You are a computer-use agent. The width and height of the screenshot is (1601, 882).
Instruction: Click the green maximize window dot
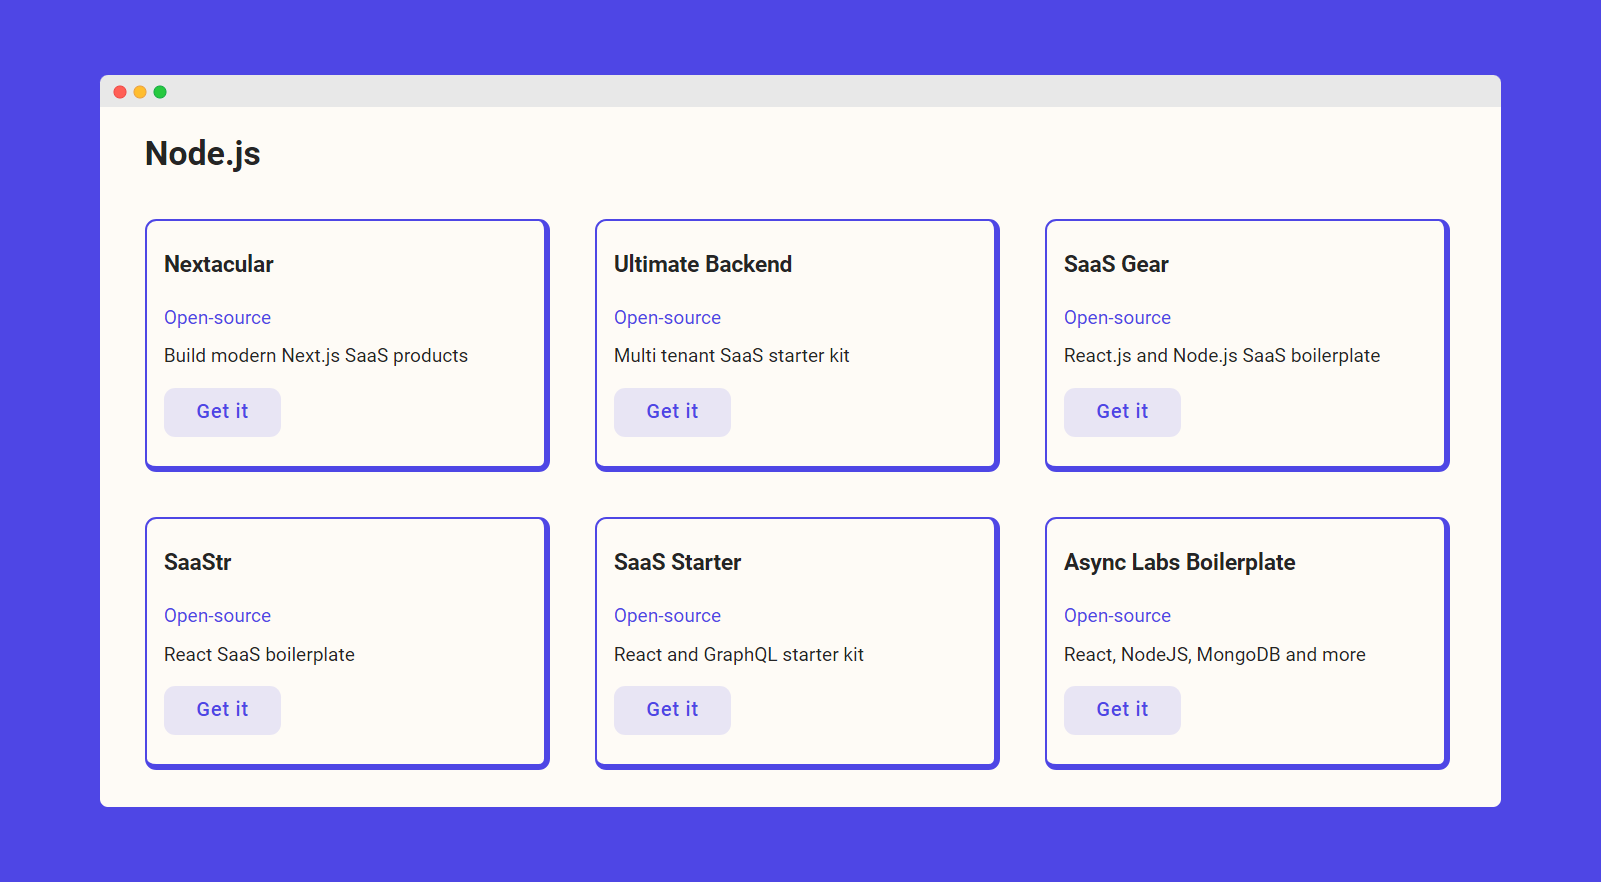click(160, 92)
